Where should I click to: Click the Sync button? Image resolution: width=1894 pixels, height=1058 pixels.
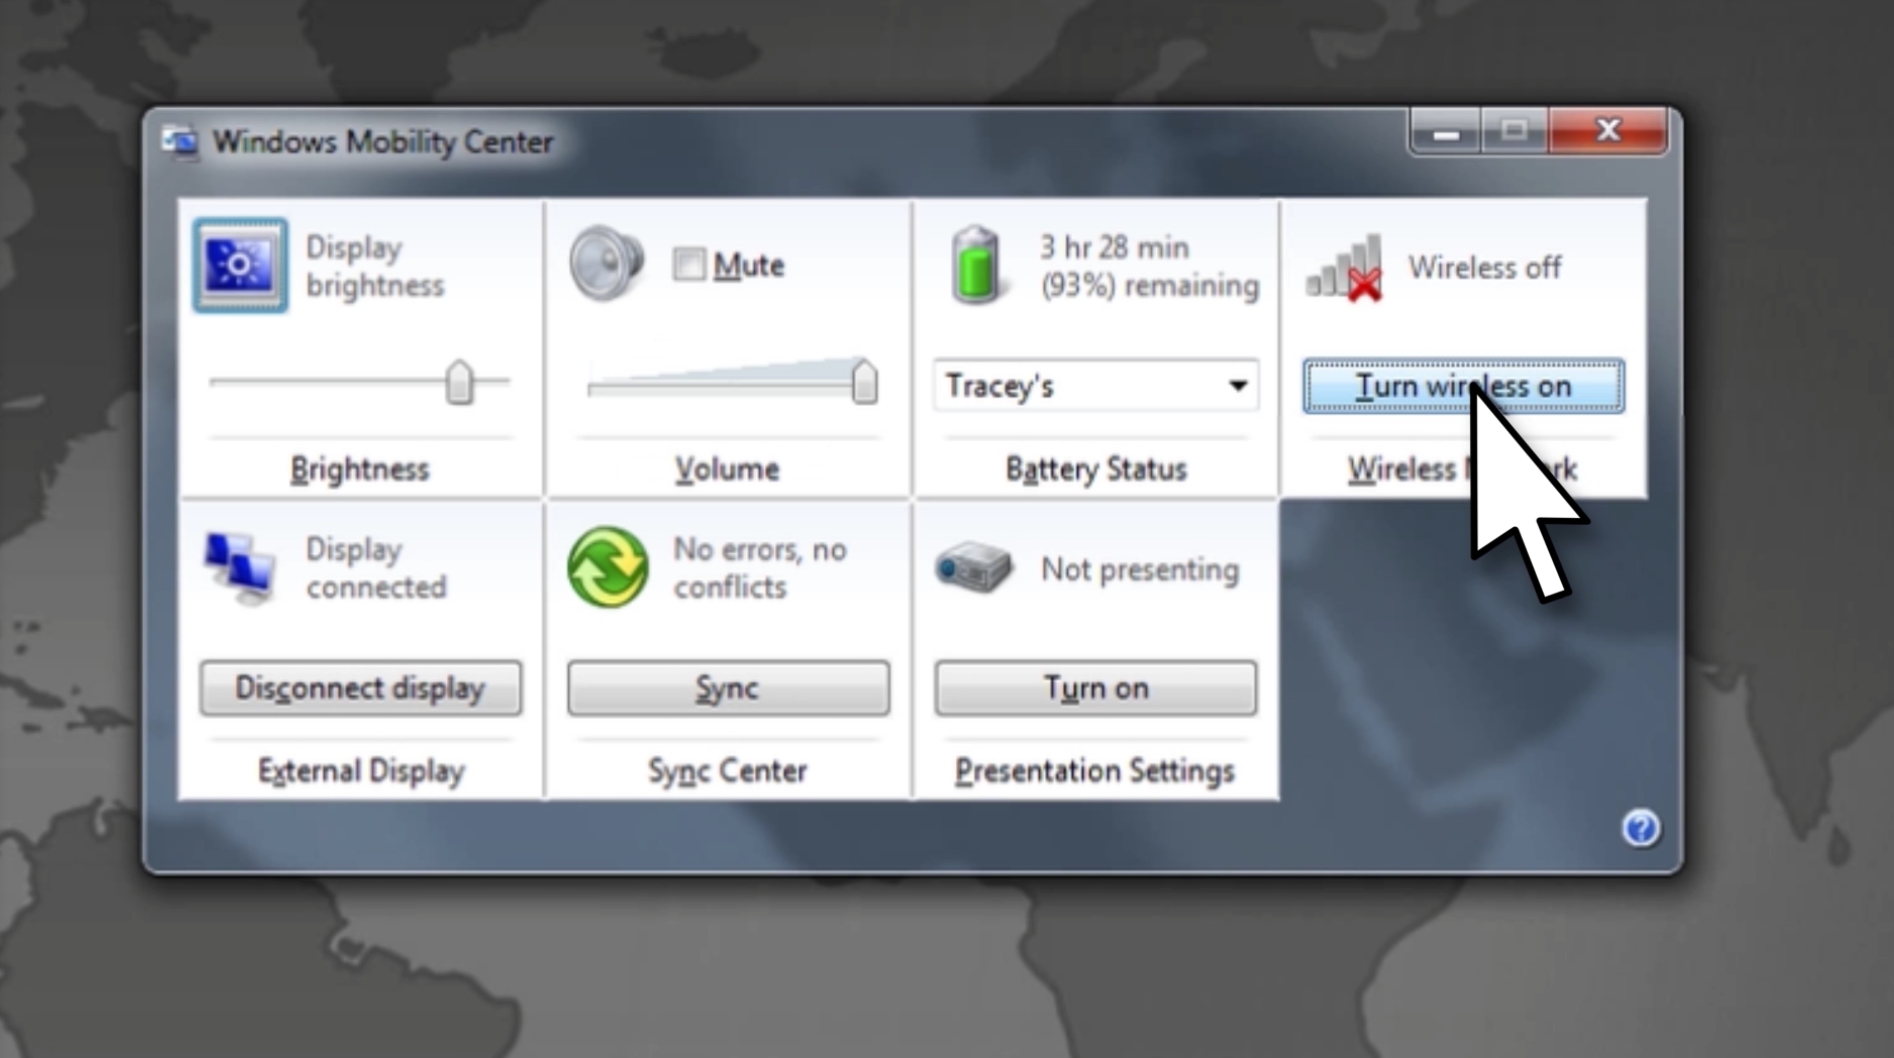[728, 688]
